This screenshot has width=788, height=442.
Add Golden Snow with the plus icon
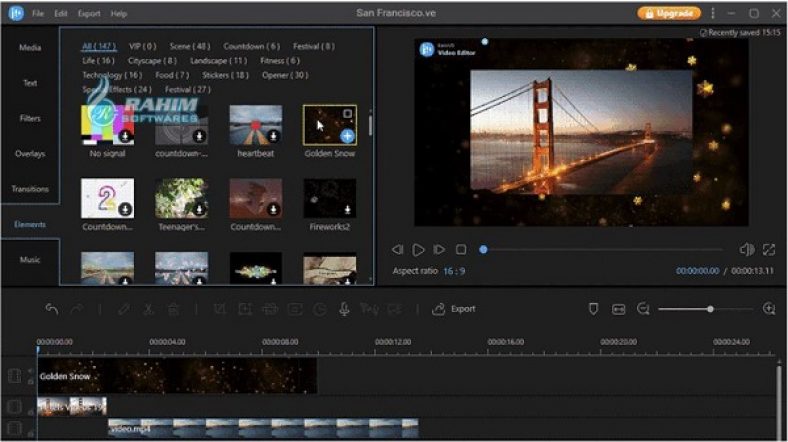click(x=346, y=136)
